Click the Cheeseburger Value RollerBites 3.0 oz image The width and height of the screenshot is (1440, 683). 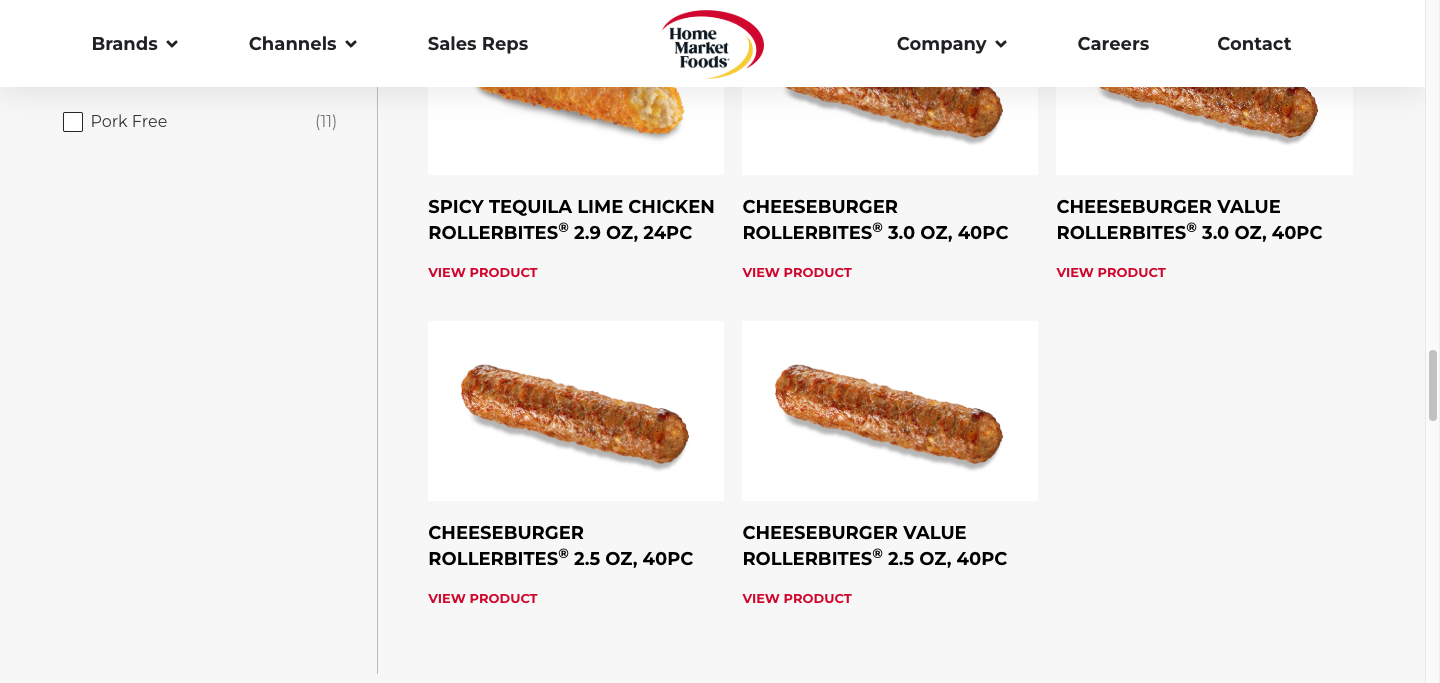point(1204,120)
